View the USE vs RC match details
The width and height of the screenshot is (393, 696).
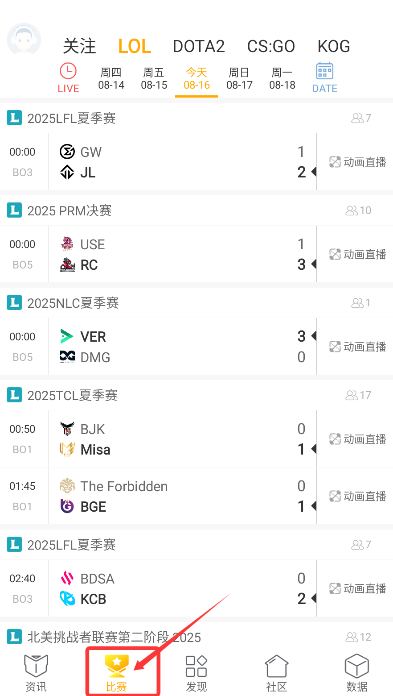(x=158, y=254)
